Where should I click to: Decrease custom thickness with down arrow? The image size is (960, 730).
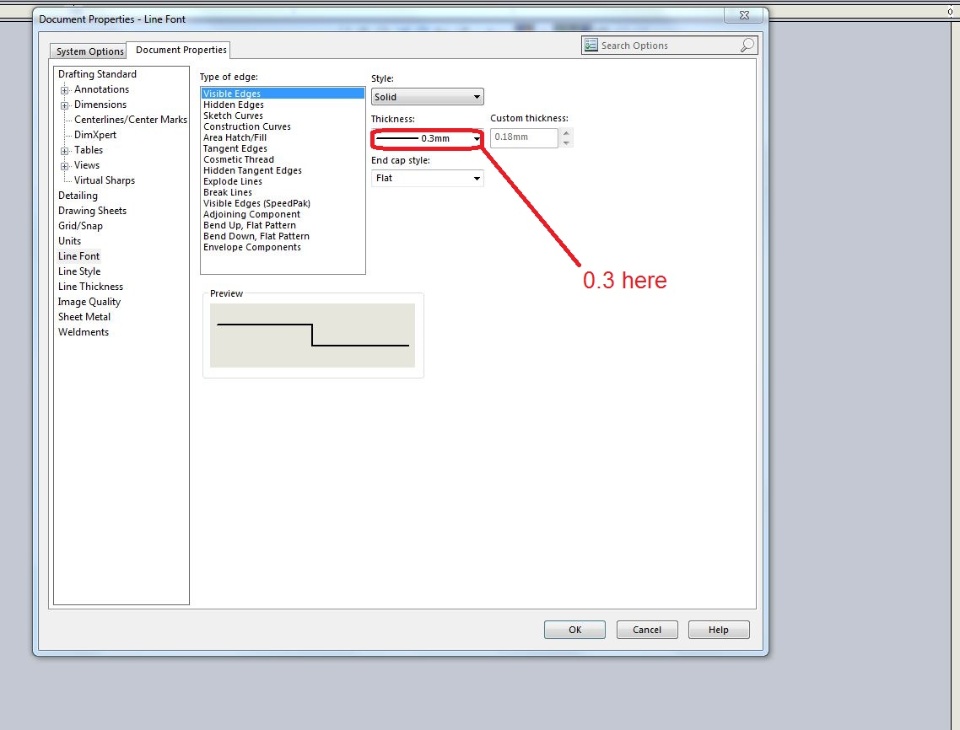coord(566,143)
